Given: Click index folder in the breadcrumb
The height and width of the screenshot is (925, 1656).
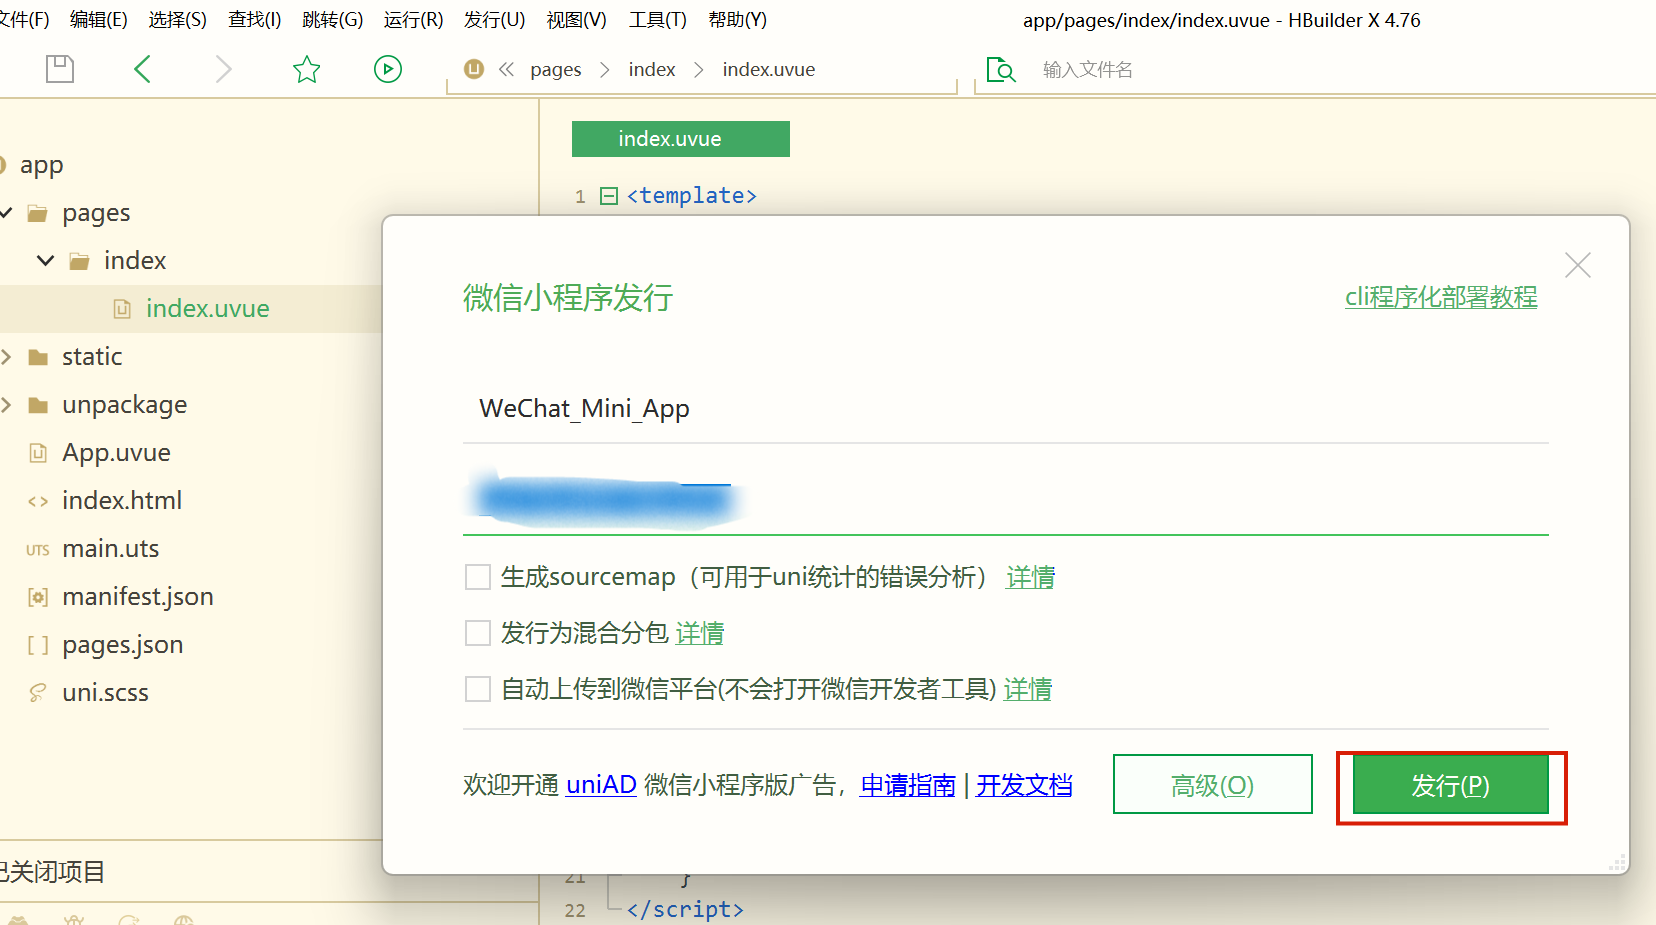Looking at the screenshot, I should (652, 69).
